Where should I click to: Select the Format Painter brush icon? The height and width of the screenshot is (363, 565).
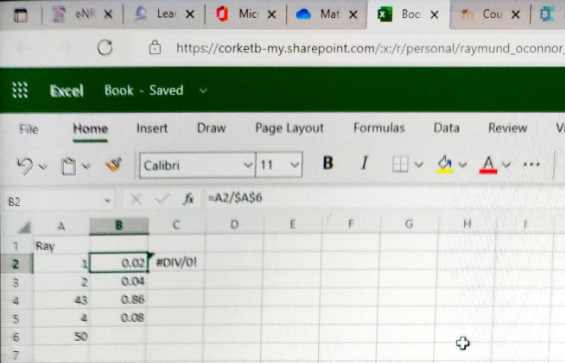[x=114, y=165]
